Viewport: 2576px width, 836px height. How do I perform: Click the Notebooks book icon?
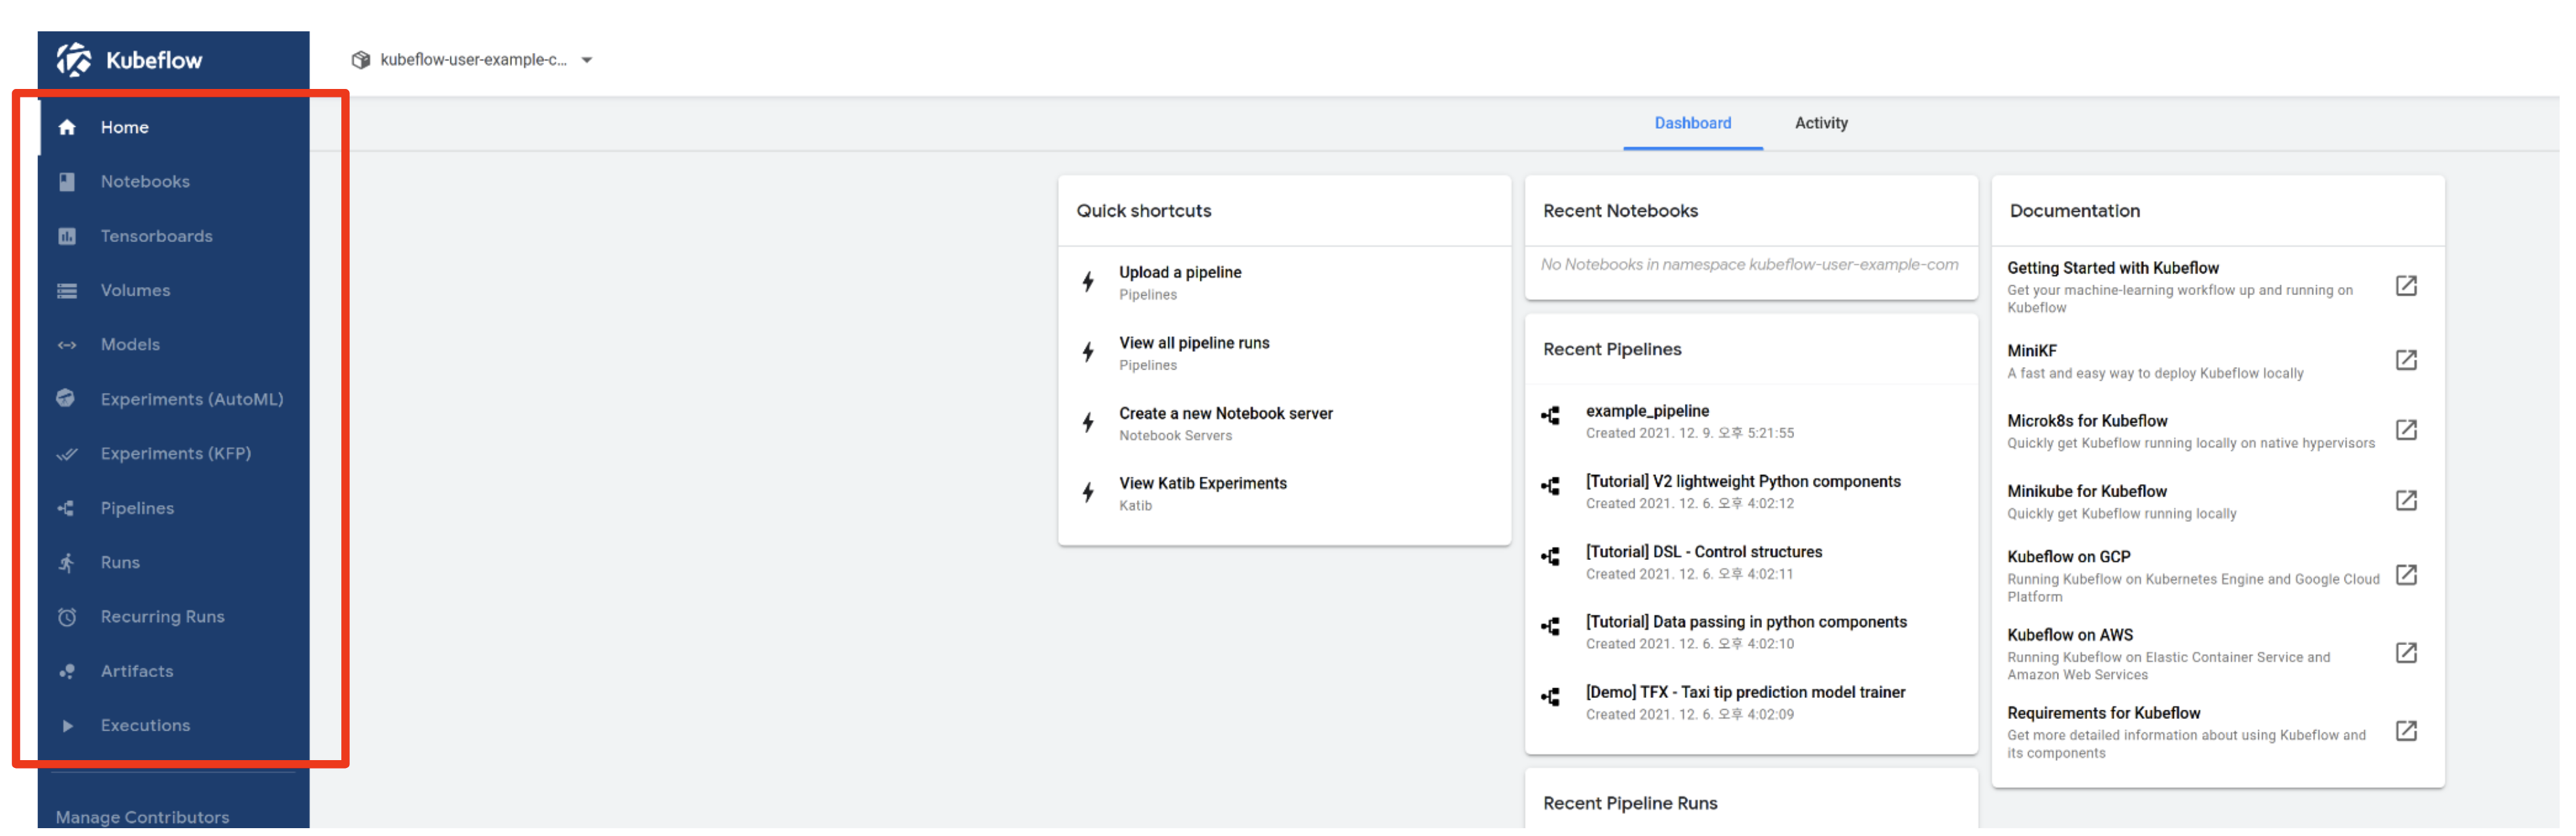coord(67,183)
